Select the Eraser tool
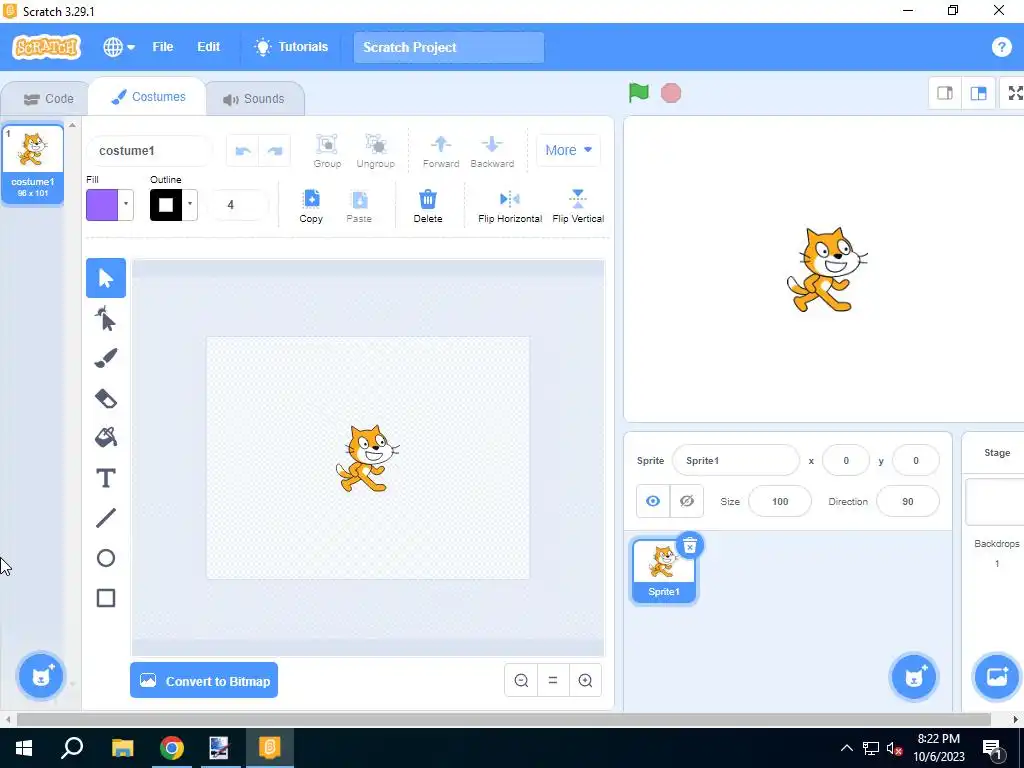Screen dimensions: 1024x768 106,398
